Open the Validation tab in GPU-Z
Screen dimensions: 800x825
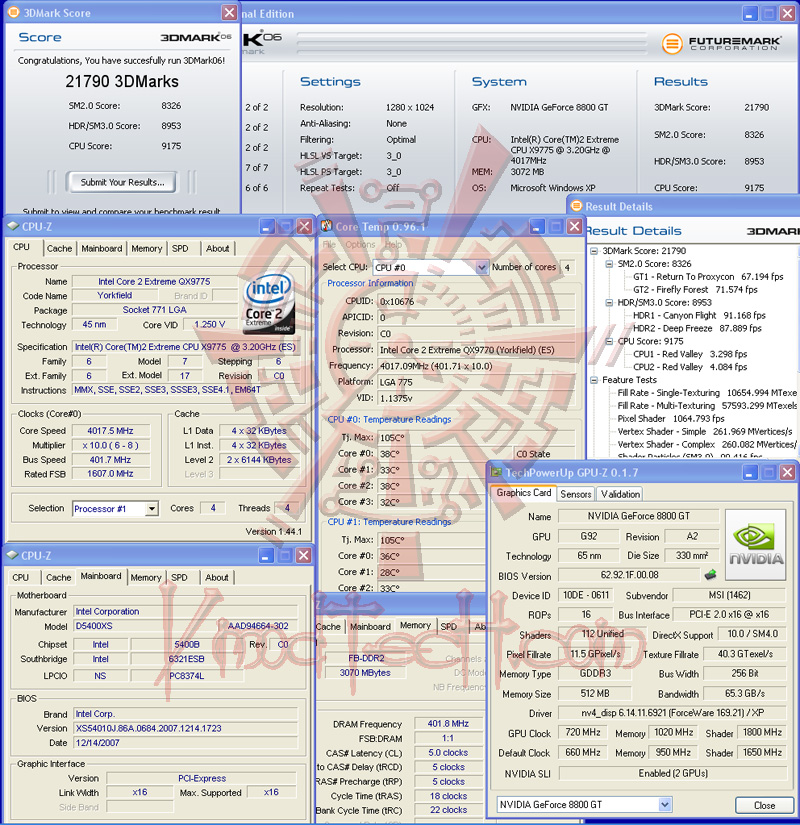click(620, 494)
